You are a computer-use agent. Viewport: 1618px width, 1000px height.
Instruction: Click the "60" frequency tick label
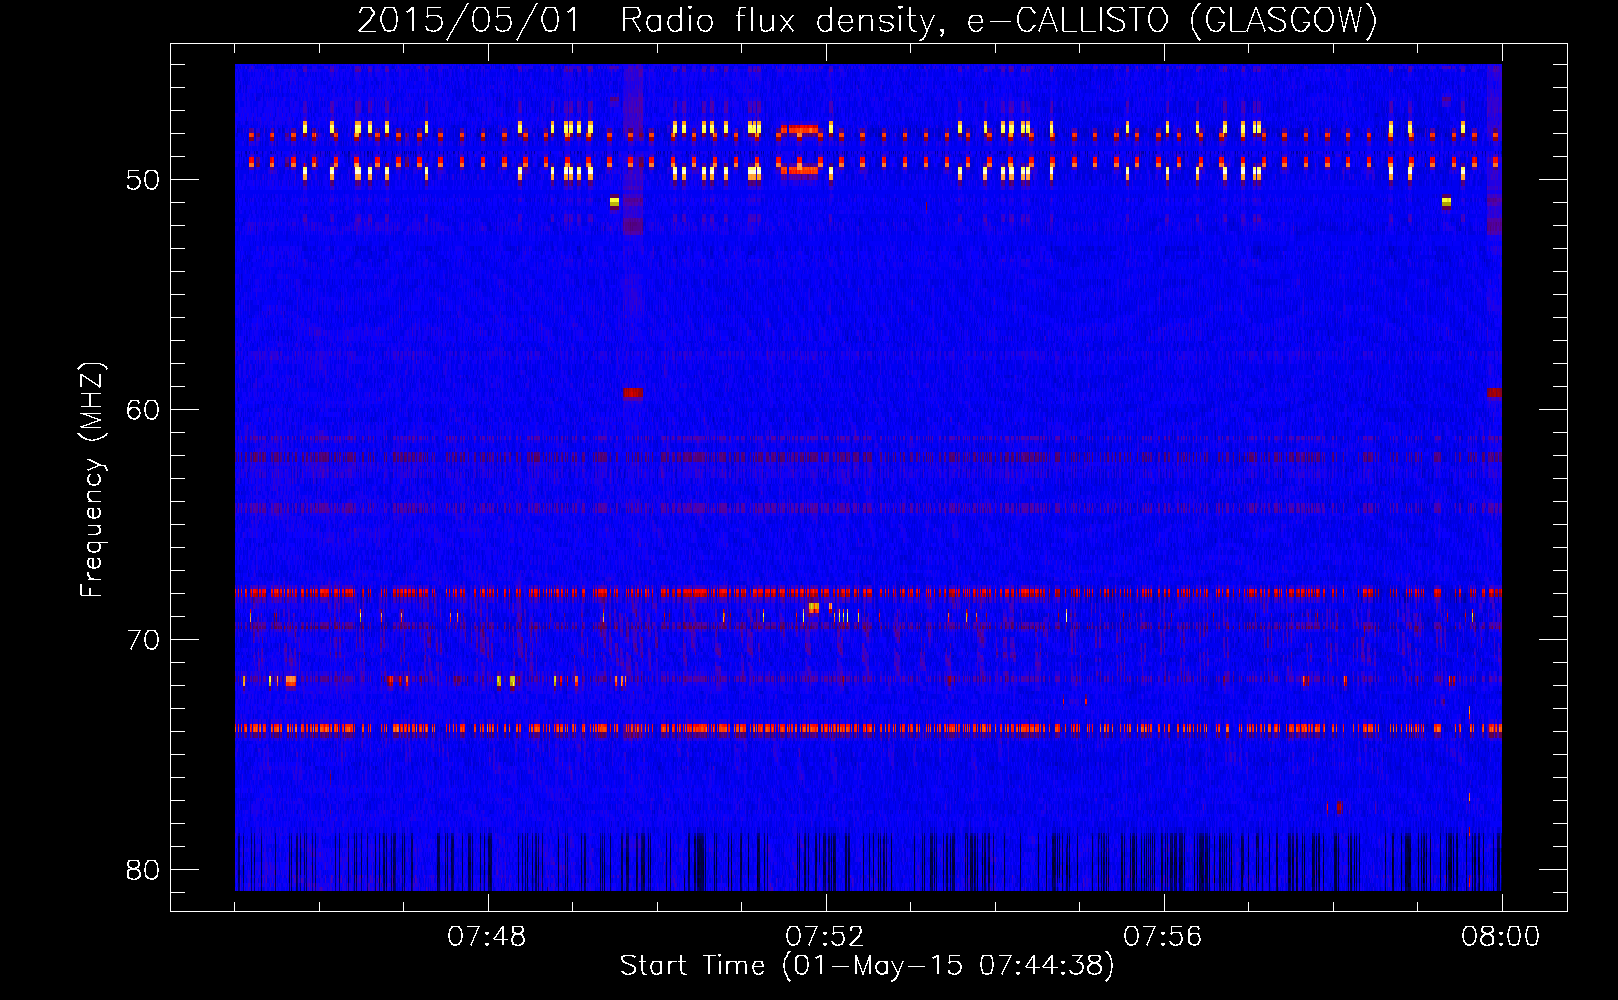tap(143, 410)
